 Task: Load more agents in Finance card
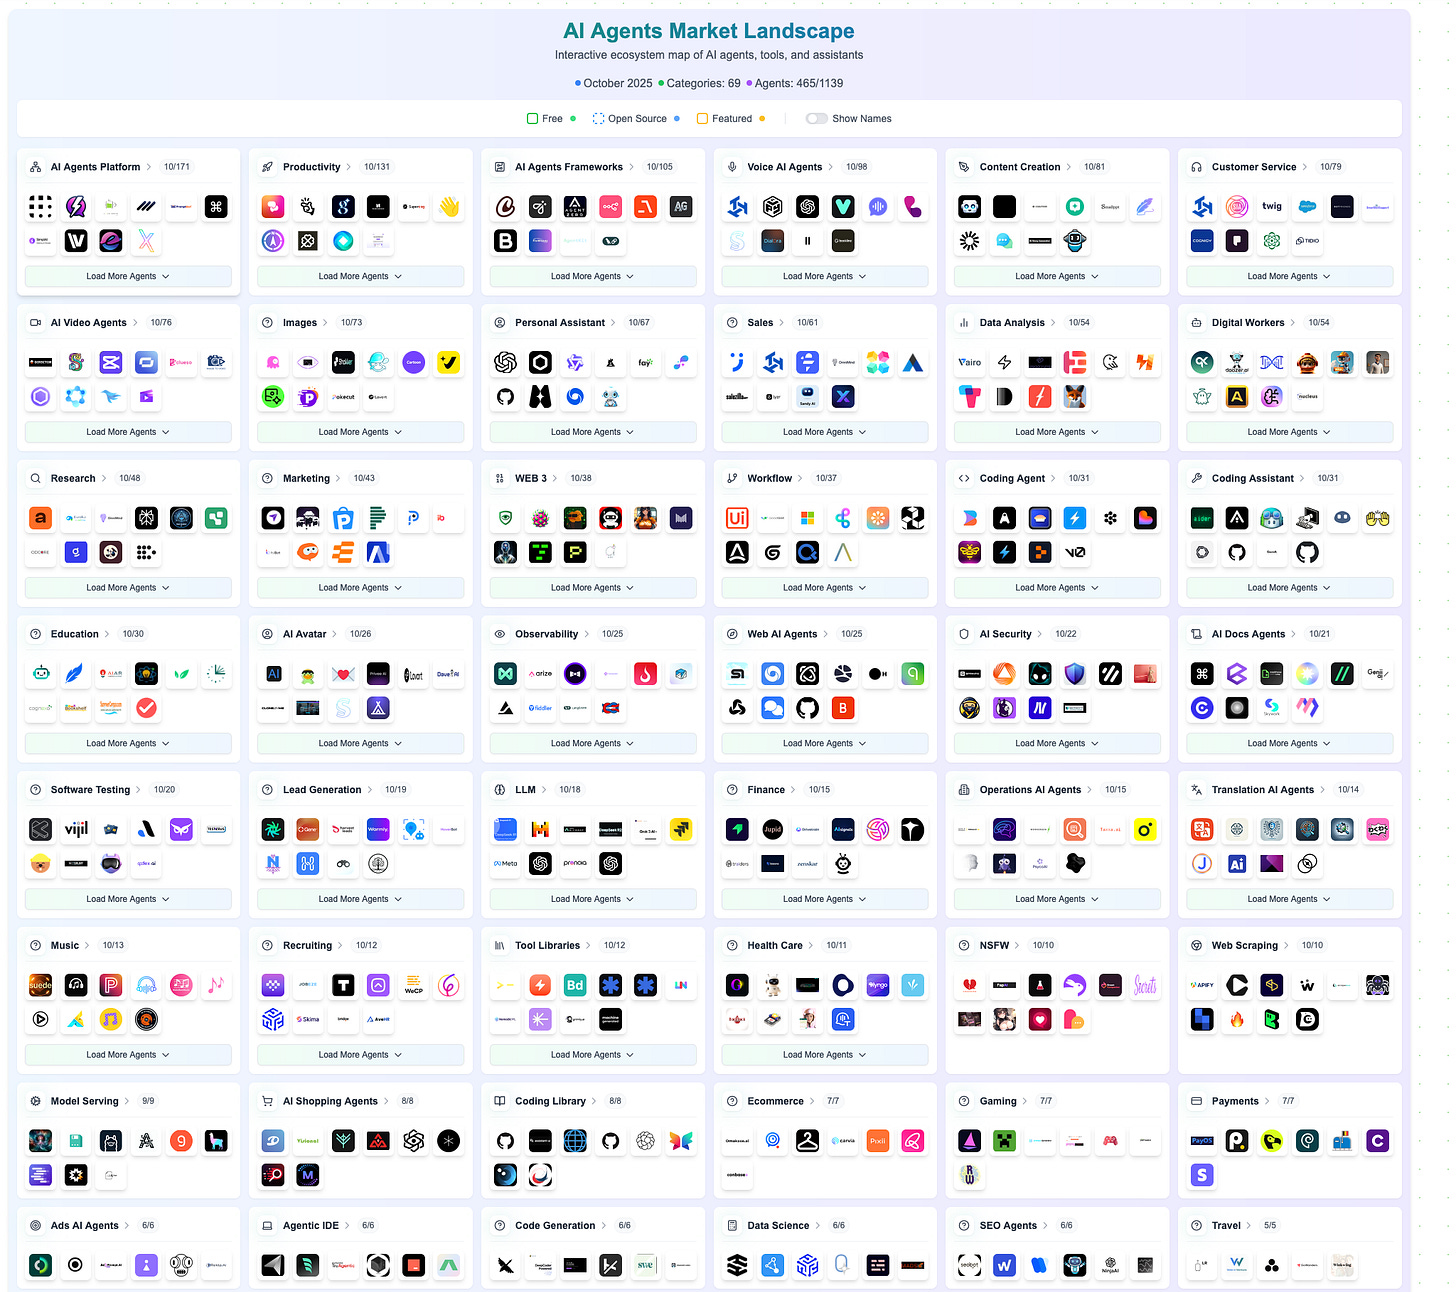click(825, 899)
